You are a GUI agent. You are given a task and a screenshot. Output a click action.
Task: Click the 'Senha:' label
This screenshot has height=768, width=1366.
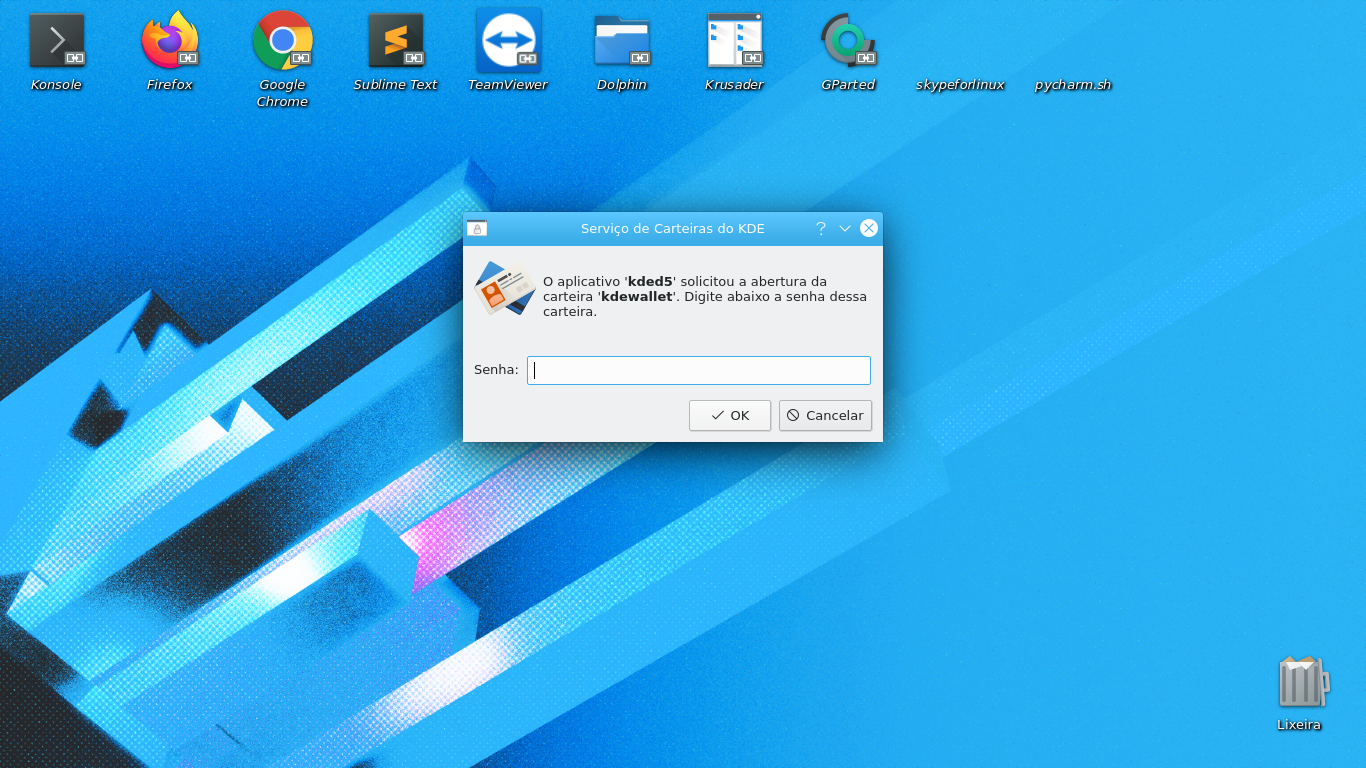[x=496, y=370]
